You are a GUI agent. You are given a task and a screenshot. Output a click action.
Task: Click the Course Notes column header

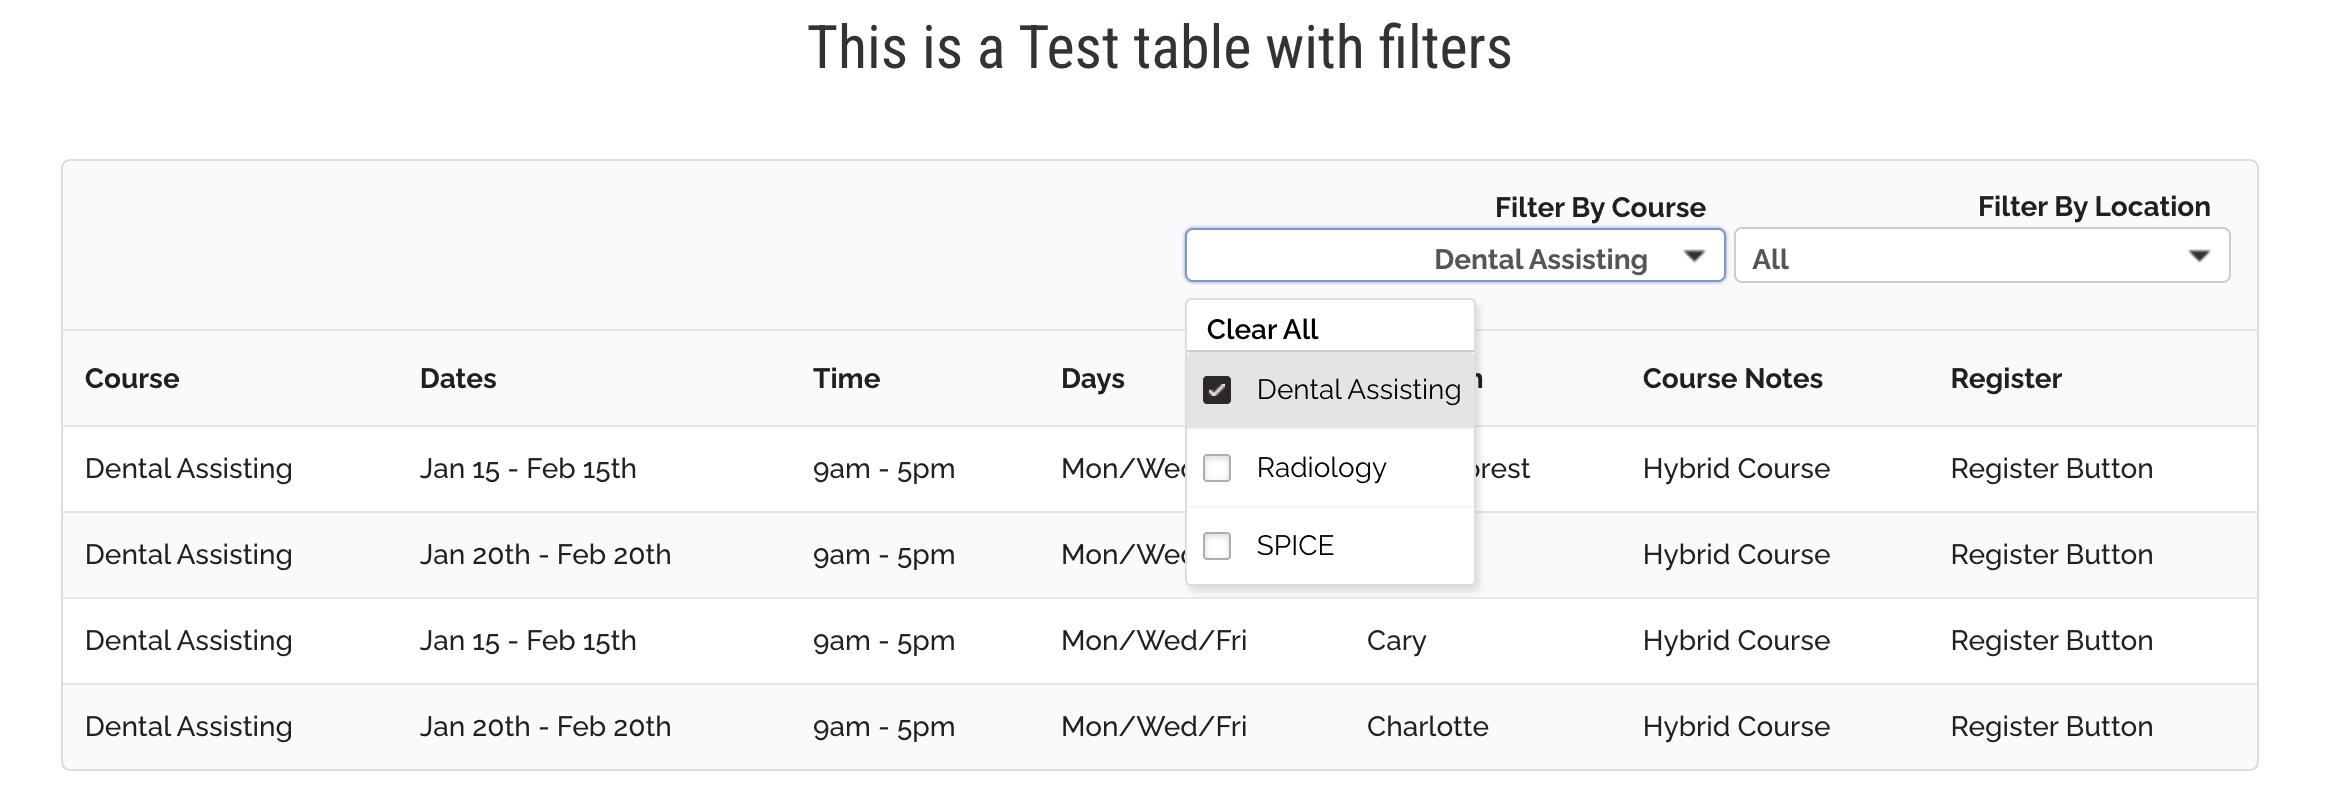pos(1732,379)
